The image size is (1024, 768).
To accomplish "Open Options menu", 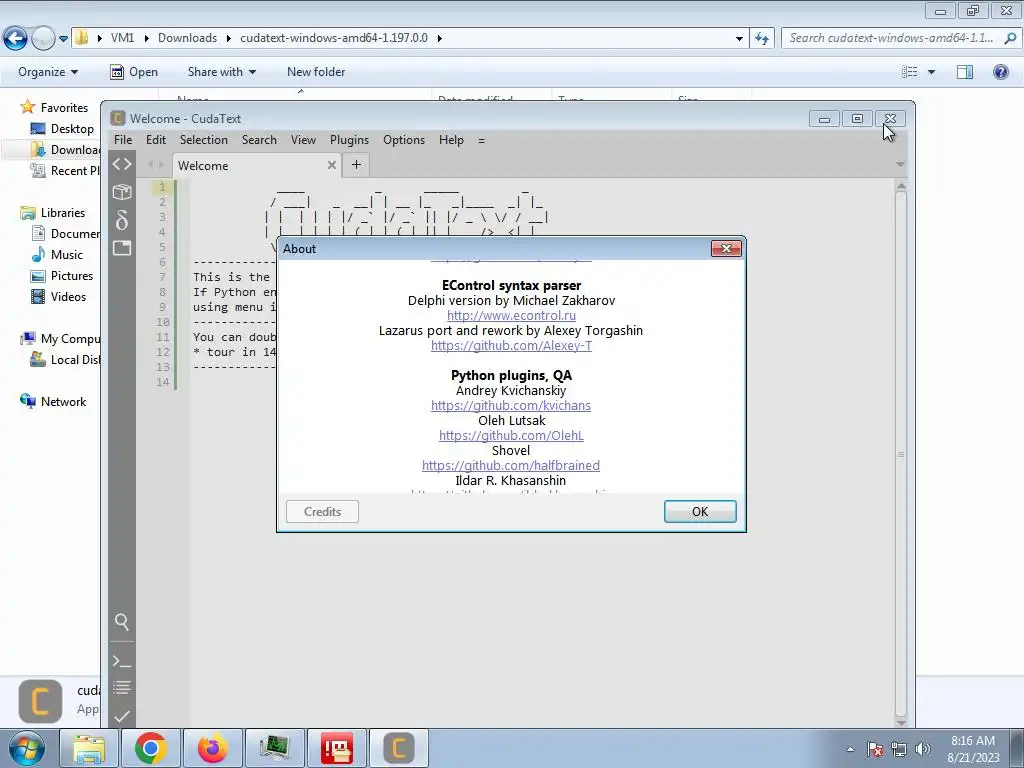I will click(404, 140).
